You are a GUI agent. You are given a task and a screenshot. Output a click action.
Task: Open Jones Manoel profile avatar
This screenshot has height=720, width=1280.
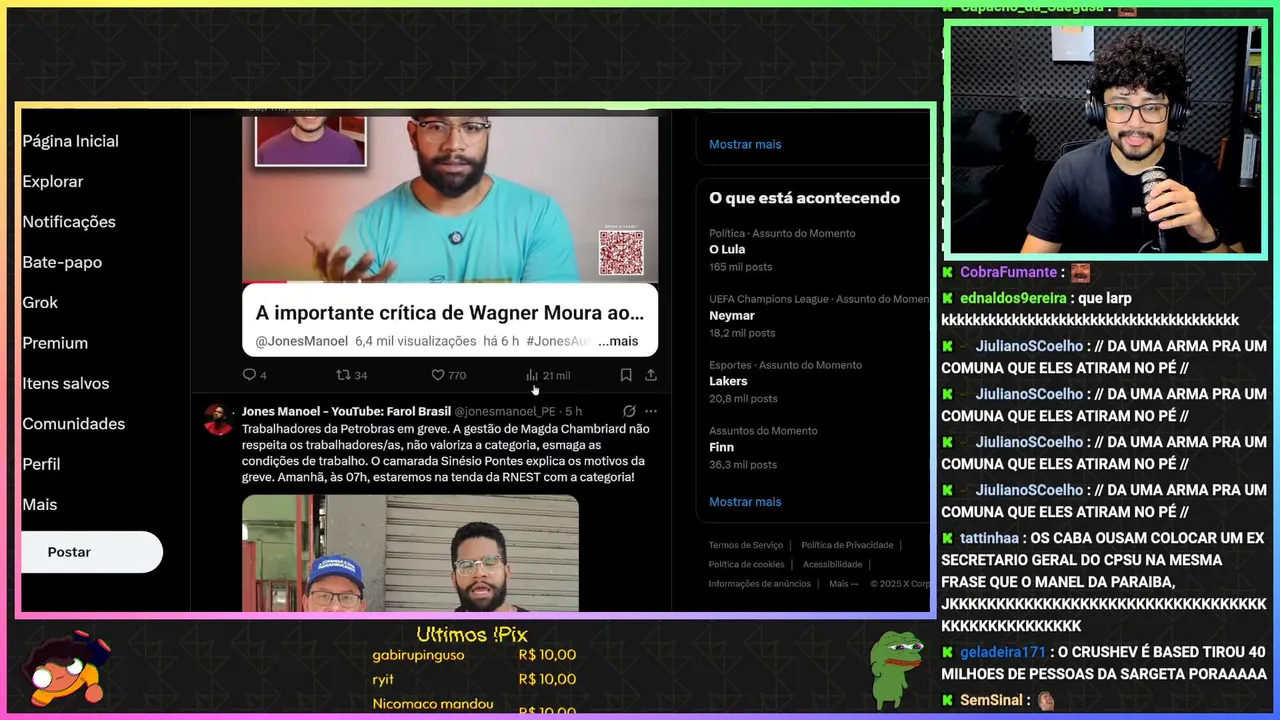click(218, 420)
